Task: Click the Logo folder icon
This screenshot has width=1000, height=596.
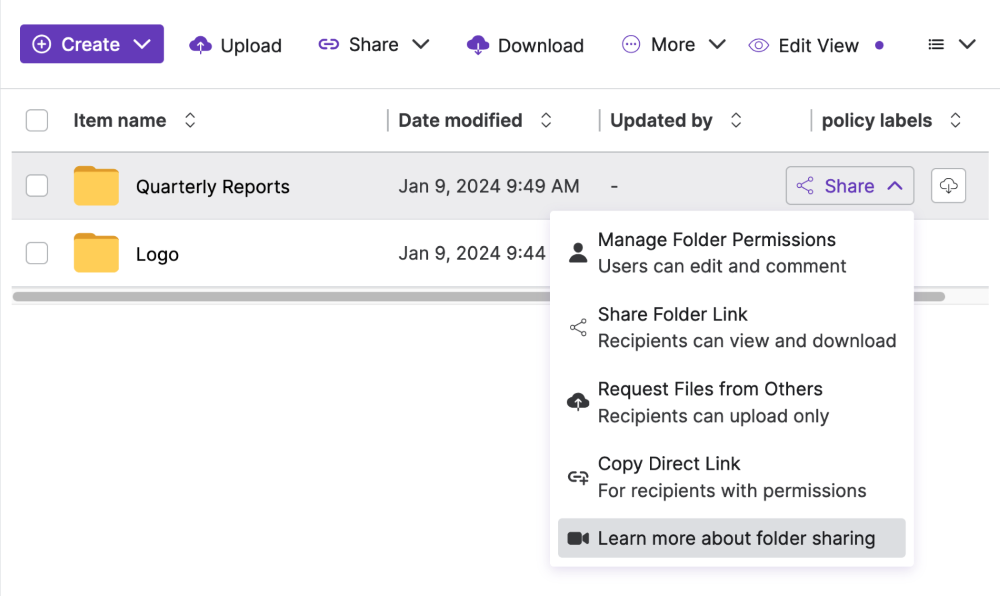Action: pos(96,254)
